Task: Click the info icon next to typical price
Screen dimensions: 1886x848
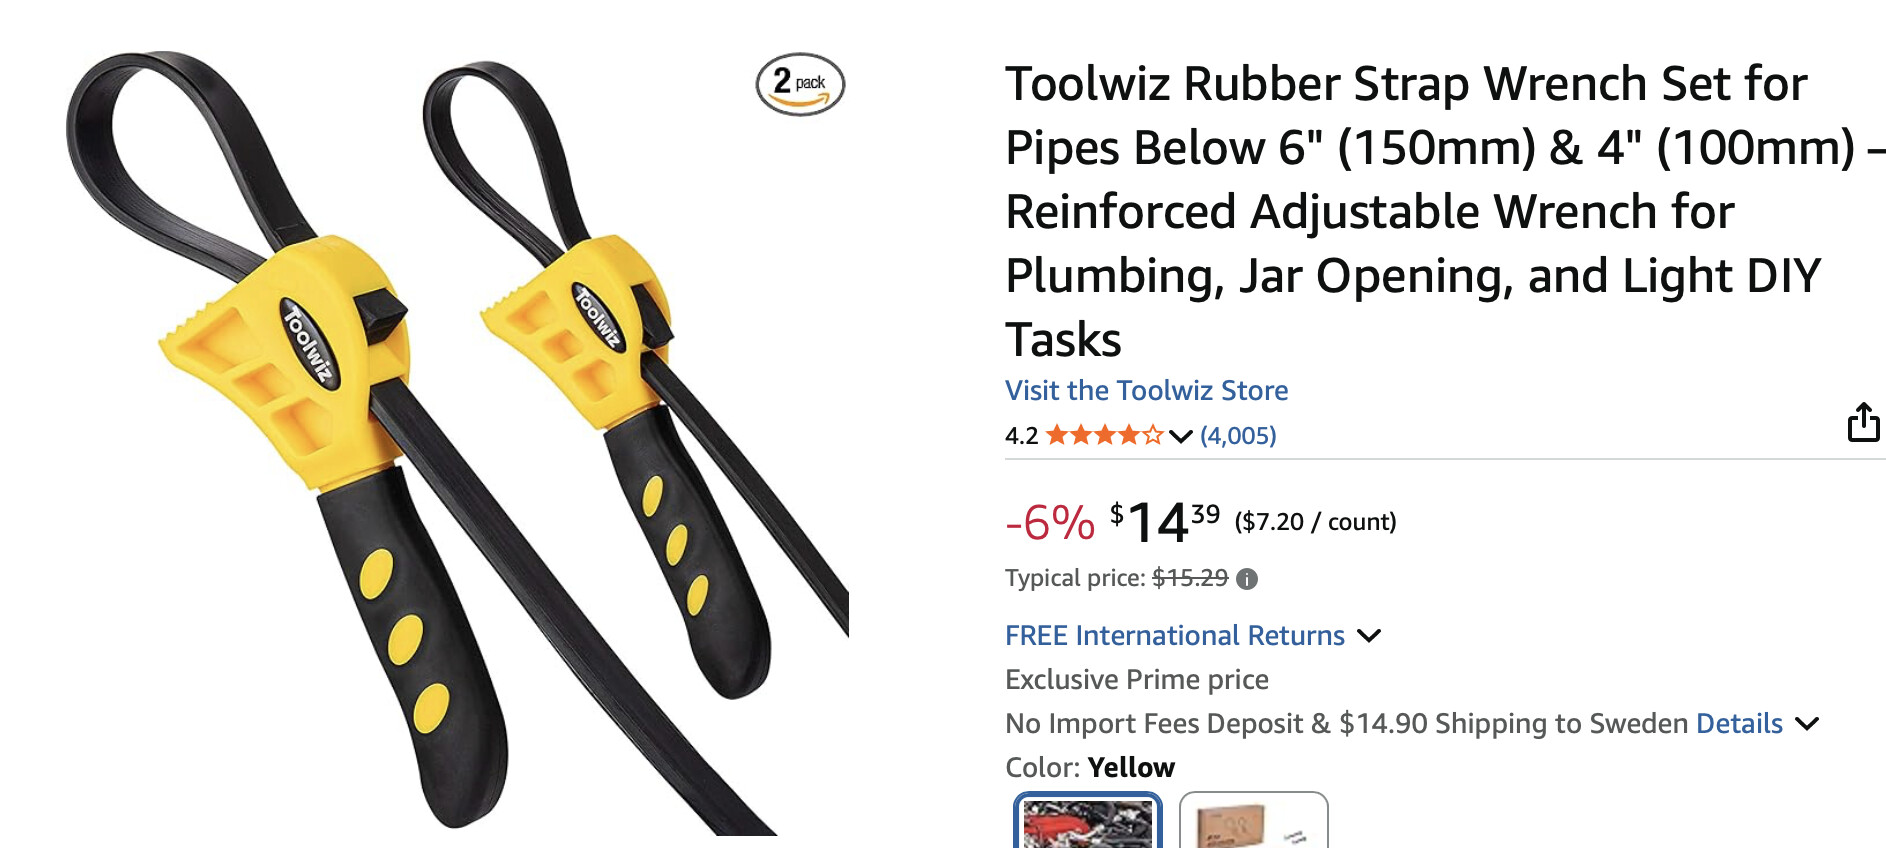Action: [1247, 579]
